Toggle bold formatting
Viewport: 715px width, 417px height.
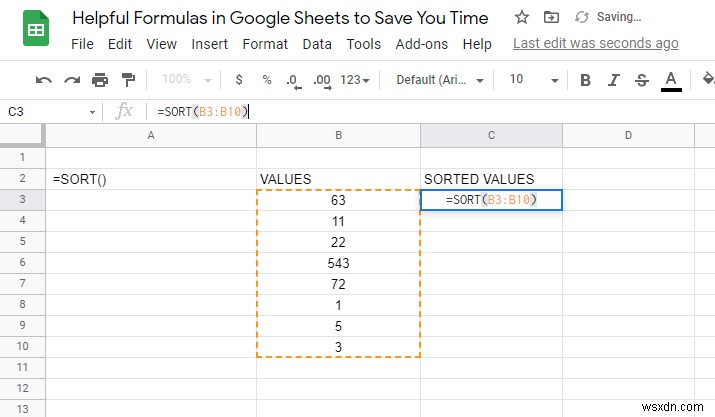586,80
